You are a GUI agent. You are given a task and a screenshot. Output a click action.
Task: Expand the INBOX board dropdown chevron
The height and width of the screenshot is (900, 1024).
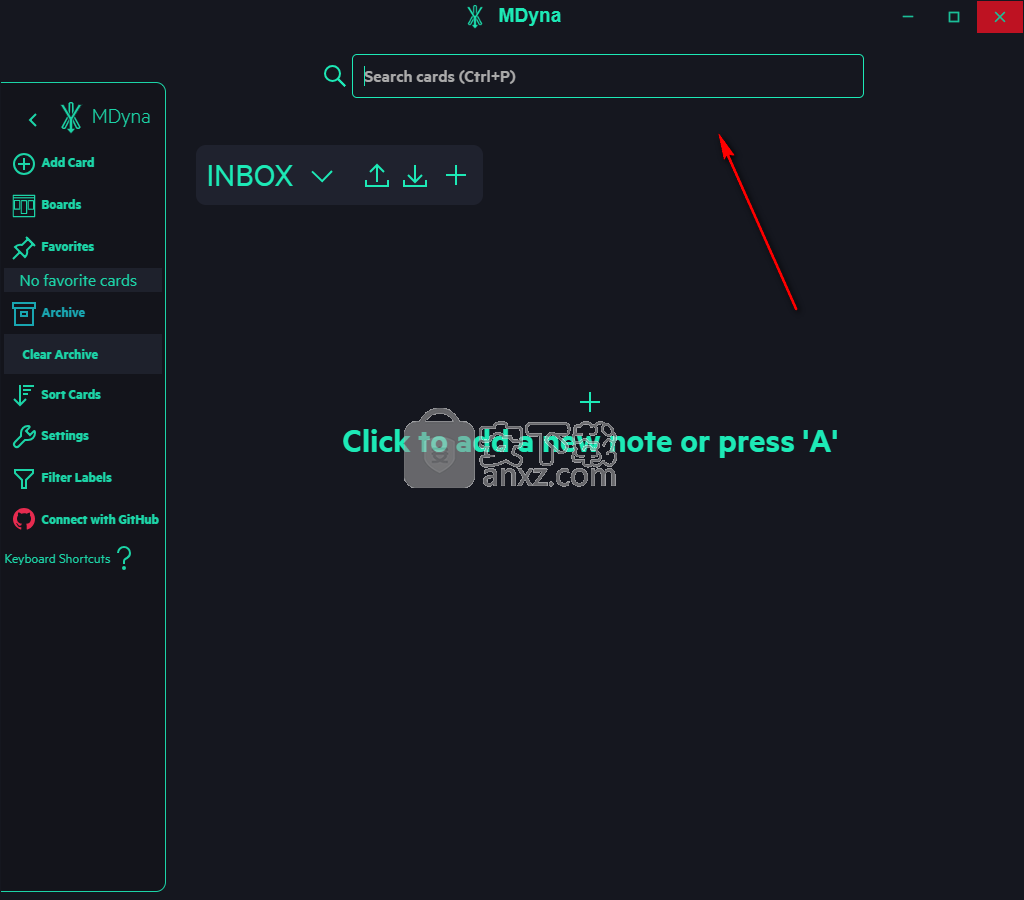[x=322, y=176]
